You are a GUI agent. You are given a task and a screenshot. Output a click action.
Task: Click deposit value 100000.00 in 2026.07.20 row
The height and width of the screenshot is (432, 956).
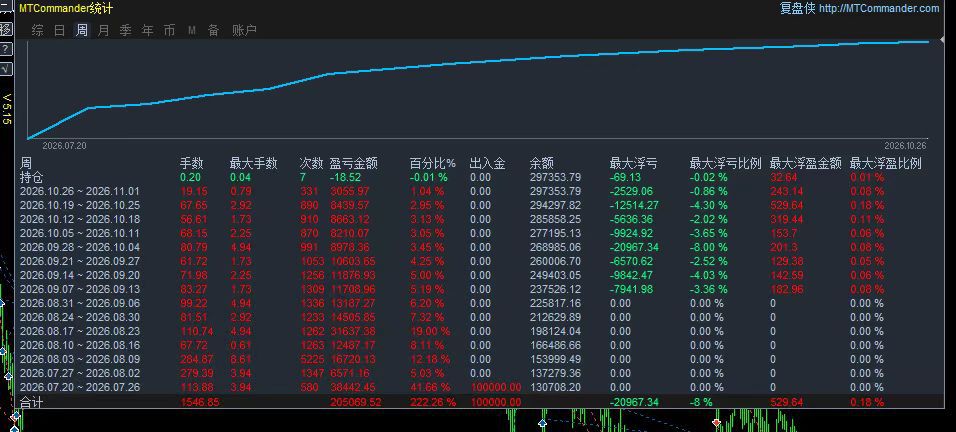point(496,388)
